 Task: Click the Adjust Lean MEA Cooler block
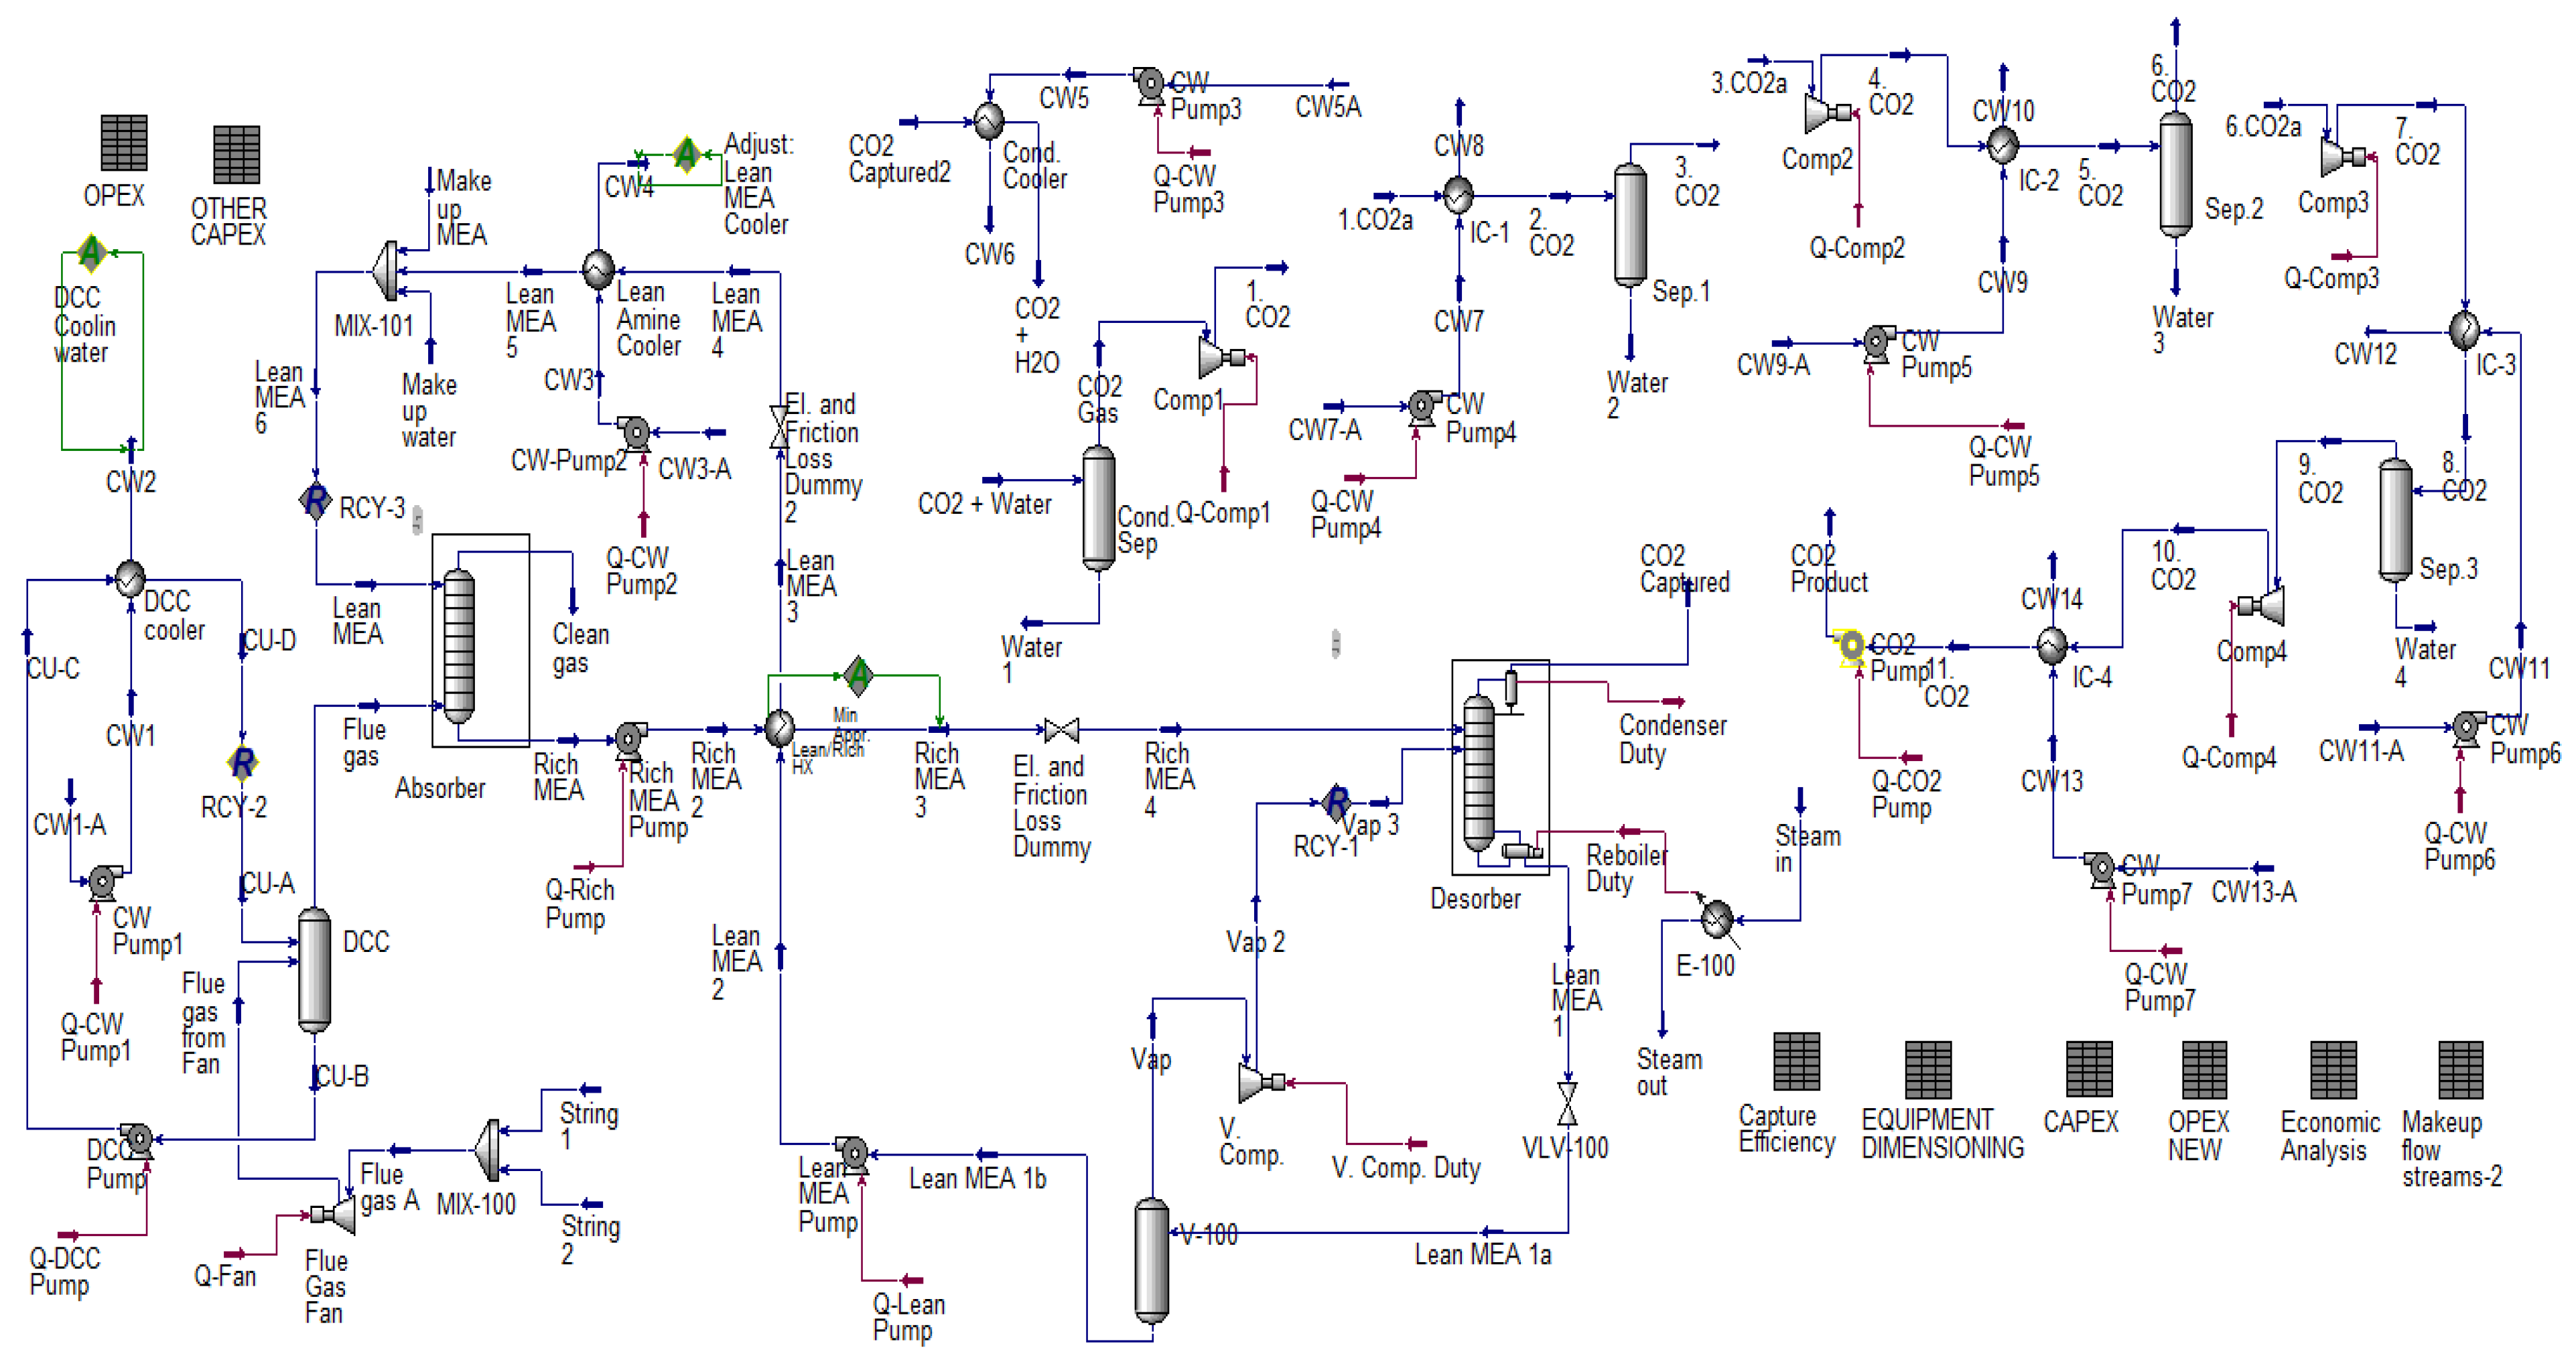click(686, 154)
